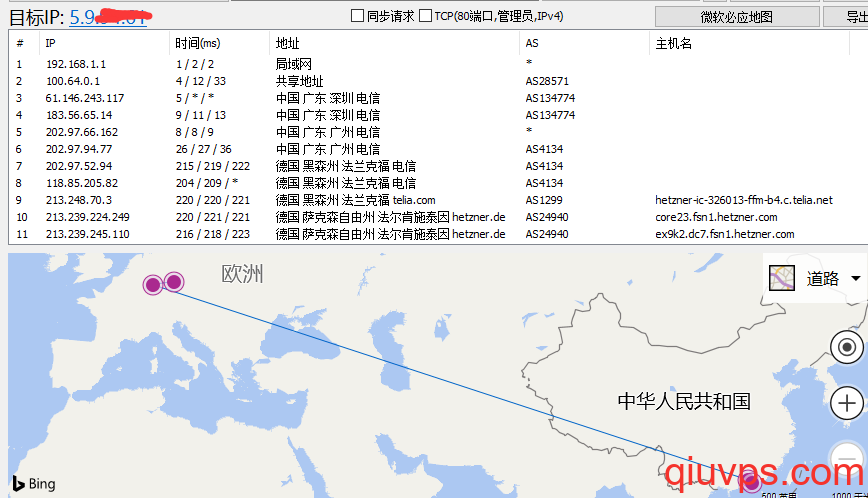
Task: Sort by the AS column header
Action: coord(584,43)
